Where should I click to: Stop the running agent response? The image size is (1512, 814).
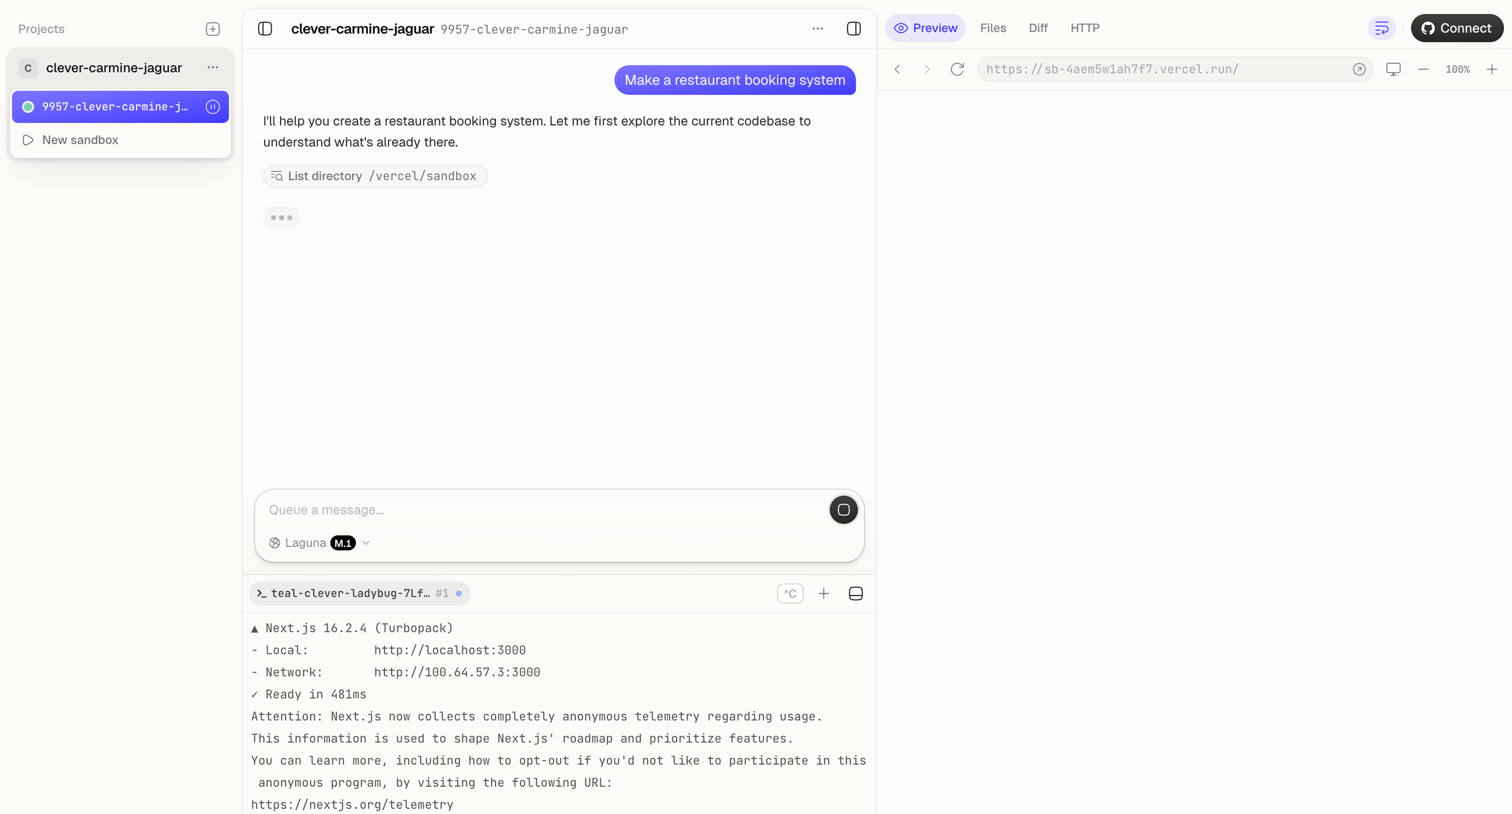pos(843,510)
